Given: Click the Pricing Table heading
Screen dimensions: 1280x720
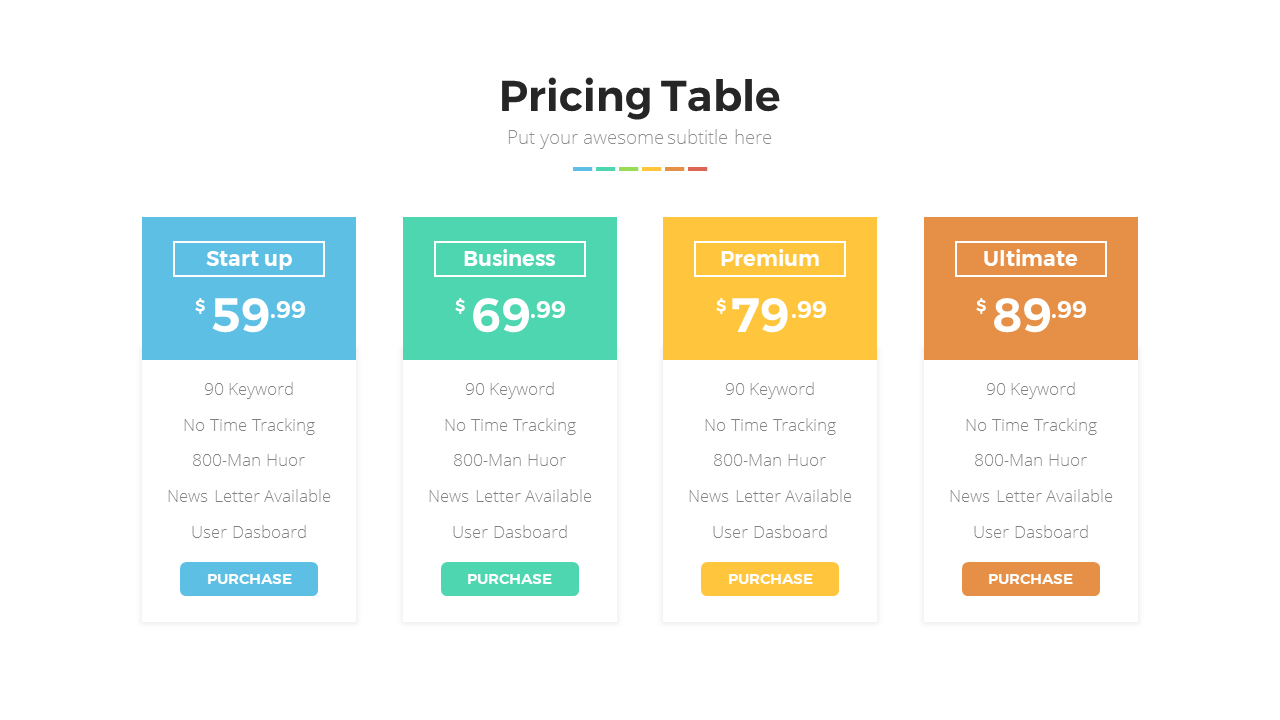Looking at the screenshot, I should coord(639,97).
